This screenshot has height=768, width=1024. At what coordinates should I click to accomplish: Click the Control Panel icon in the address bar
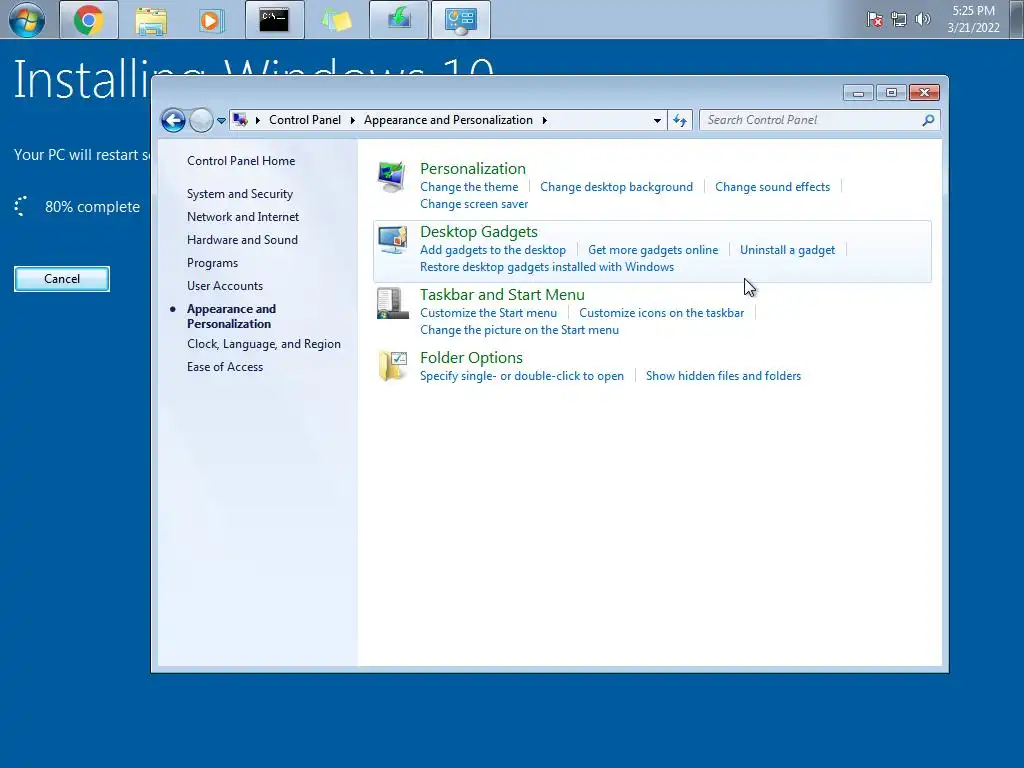(240, 120)
